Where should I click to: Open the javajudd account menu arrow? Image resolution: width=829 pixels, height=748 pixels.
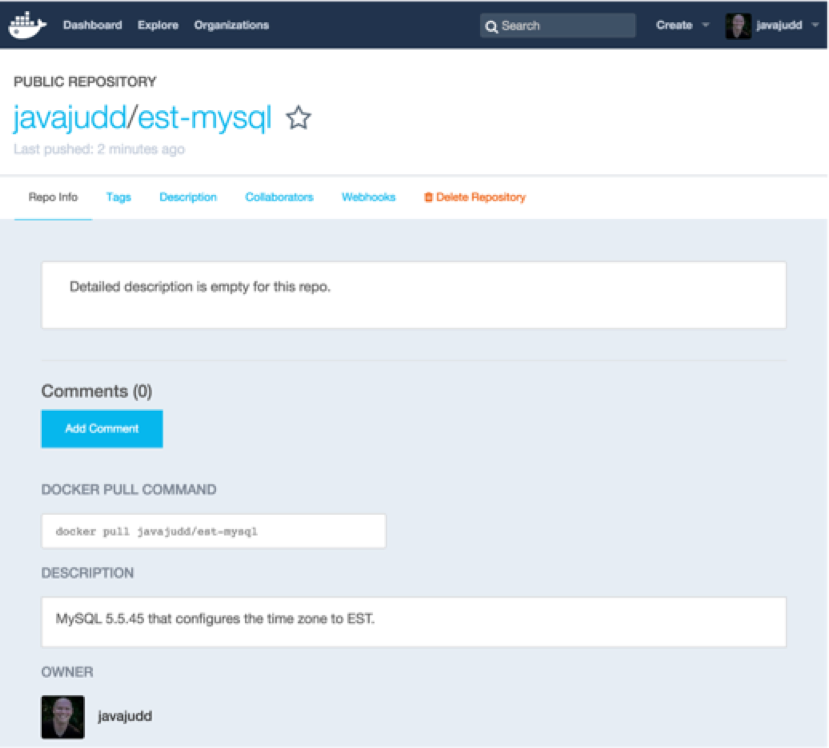pyautogui.click(x=815, y=25)
